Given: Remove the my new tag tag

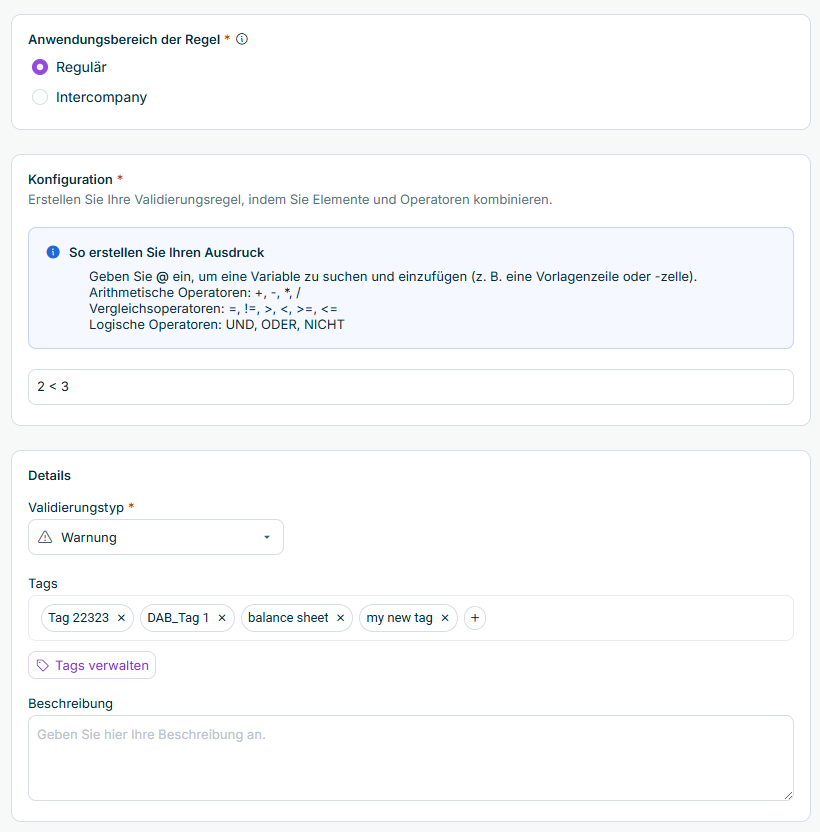Looking at the screenshot, I should coord(445,618).
